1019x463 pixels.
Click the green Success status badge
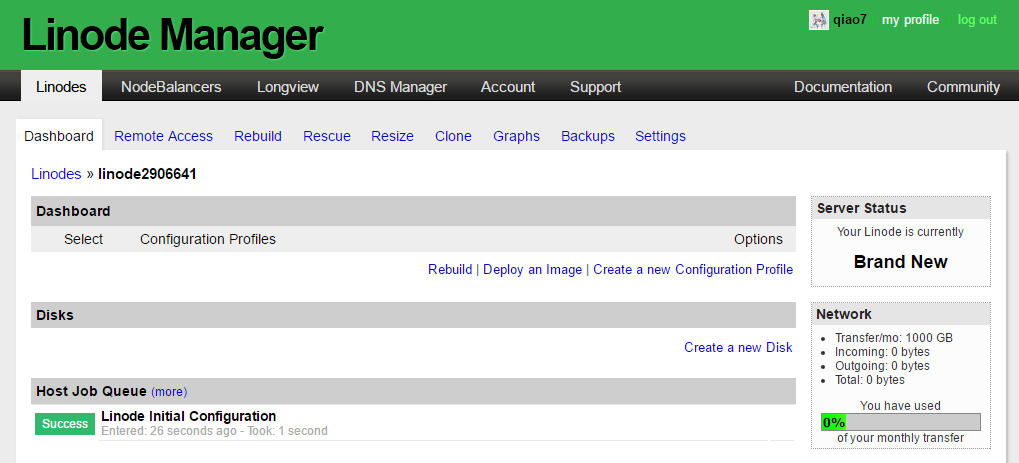point(65,424)
